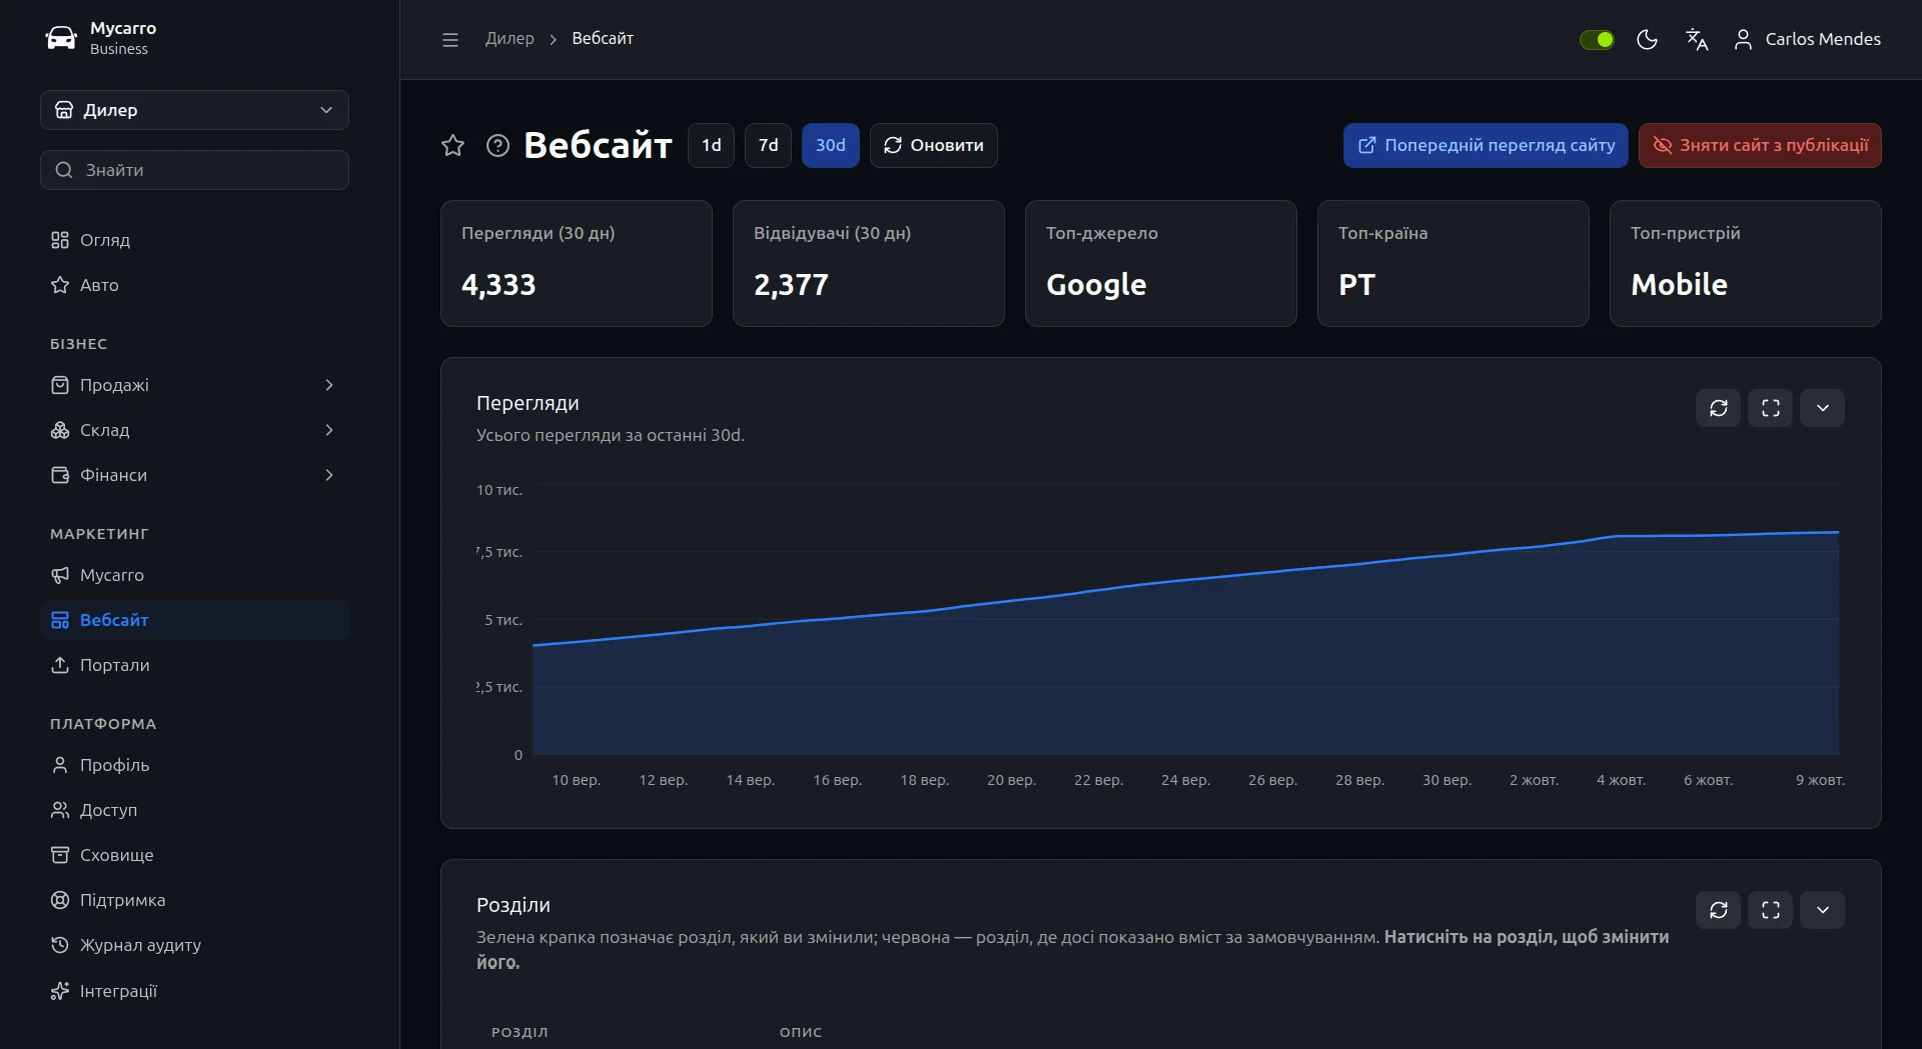1922x1049 pixels.
Task: Click the favorite star icon beside Вебсайт
Action: point(453,146)
